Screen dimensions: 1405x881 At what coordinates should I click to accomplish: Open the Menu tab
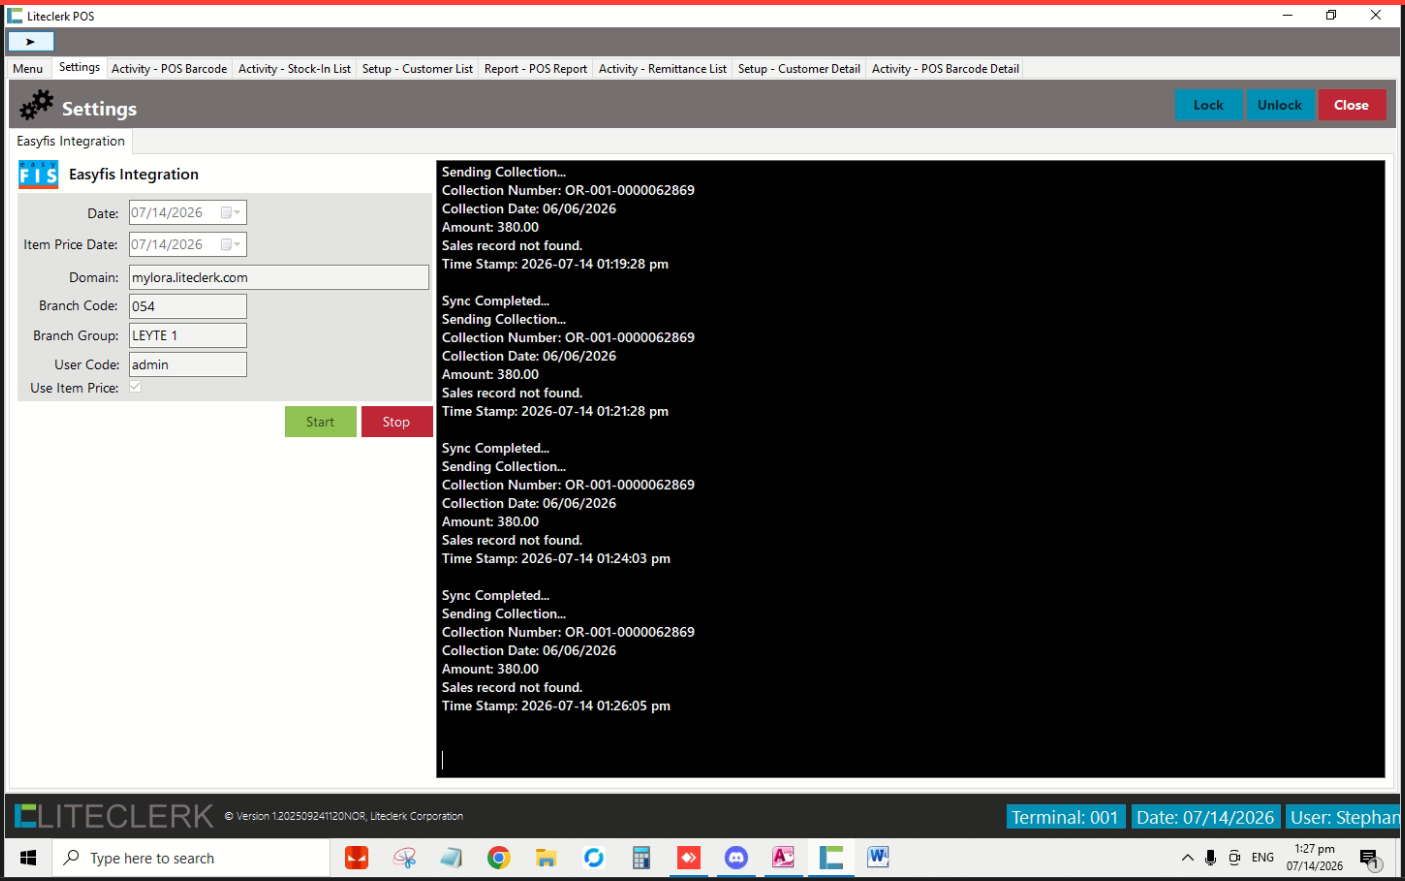point(28,69)
